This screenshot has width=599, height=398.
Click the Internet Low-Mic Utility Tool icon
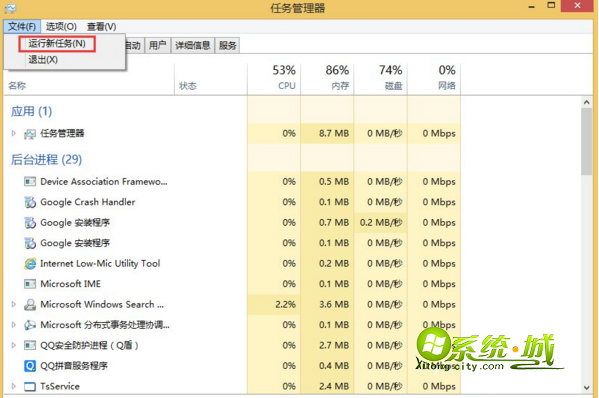[x=30, y=264]
